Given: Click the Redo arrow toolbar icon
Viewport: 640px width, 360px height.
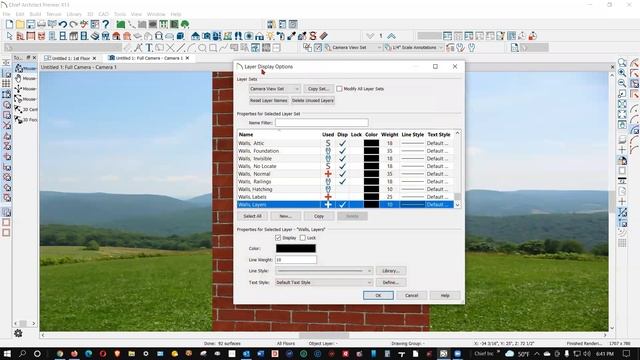Looking at the screenshot, I should (73, 24).
